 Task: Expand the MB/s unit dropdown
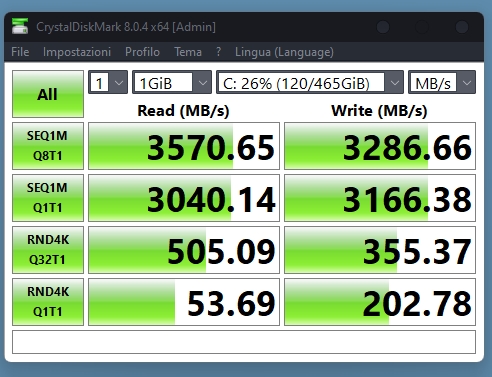pos(442,82)
